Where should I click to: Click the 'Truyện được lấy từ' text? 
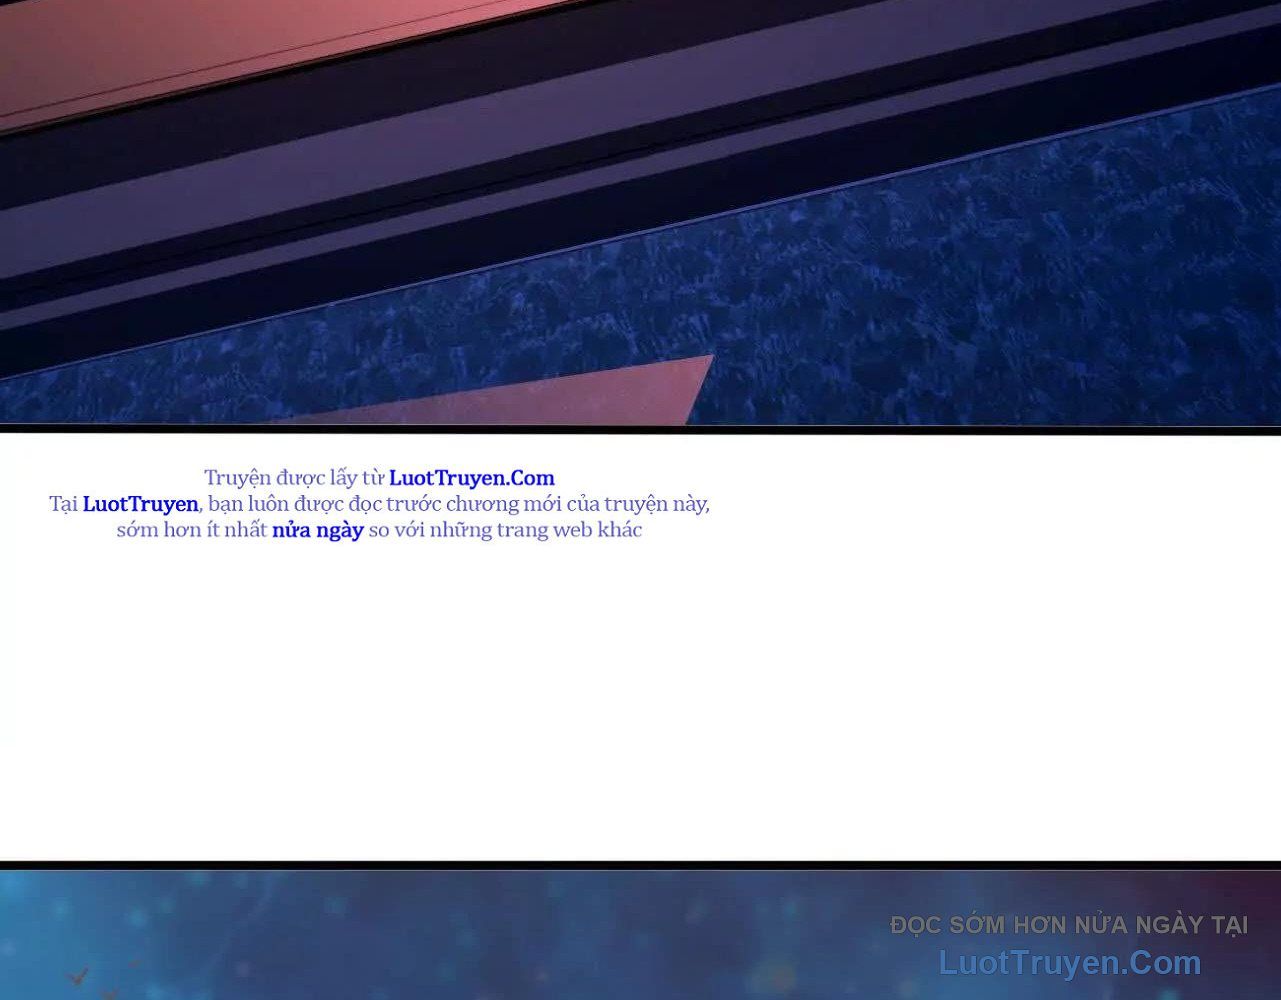click(294, 478)
